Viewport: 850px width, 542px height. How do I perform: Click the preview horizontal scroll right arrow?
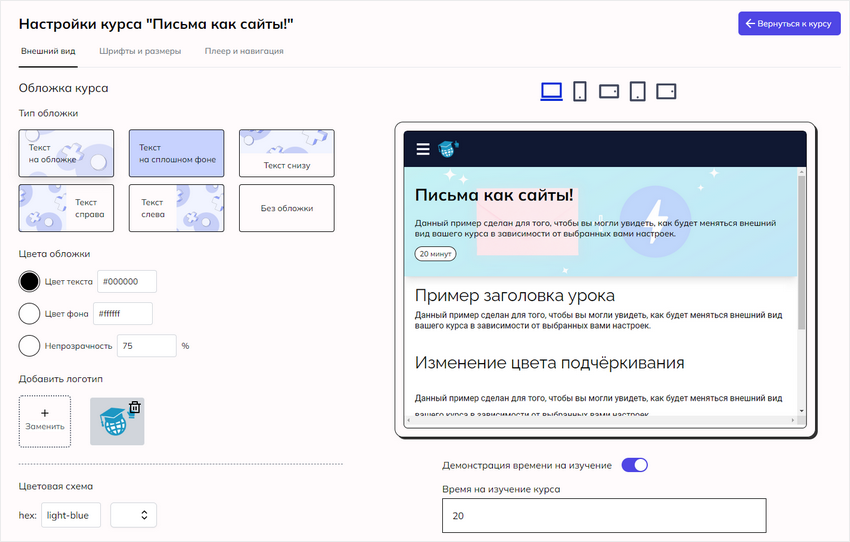click(x=793, y=420)
